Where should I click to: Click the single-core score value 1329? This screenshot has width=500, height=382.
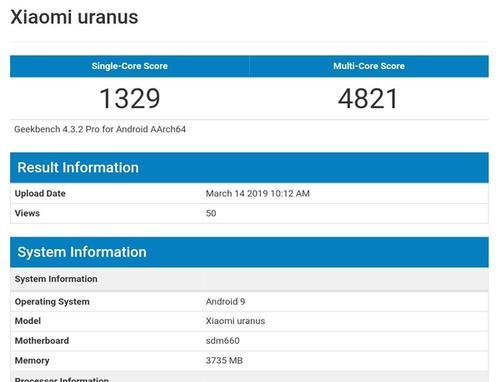(x=130, y=99)
